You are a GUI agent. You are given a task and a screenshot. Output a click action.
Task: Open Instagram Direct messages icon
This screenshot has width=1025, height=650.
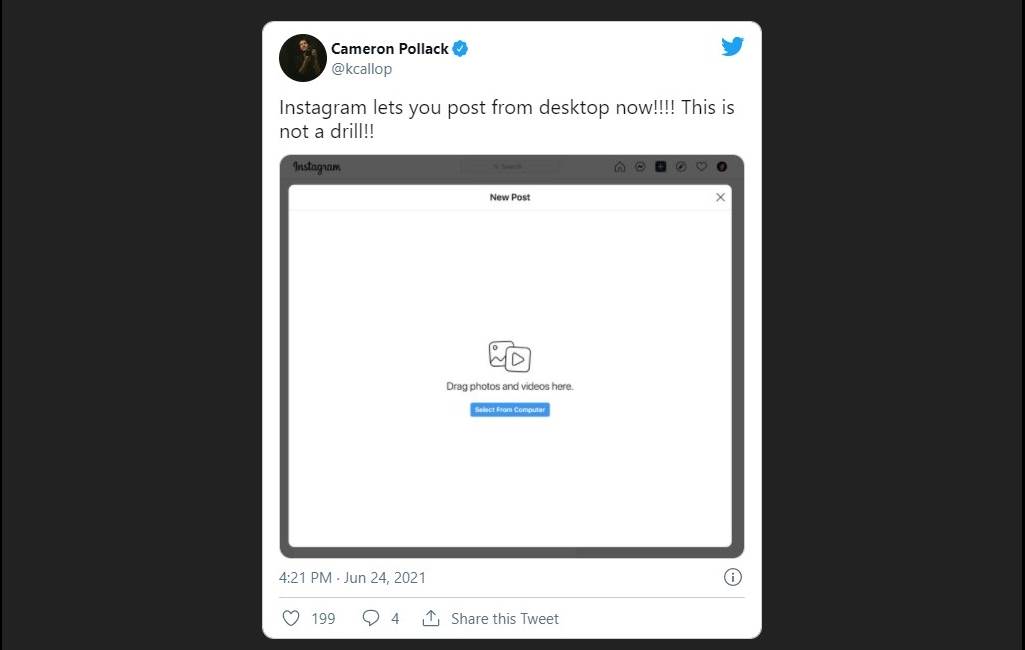pos(640,167)
